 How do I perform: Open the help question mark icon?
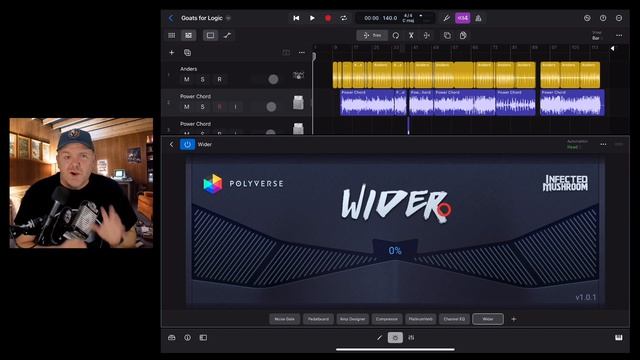pos(603,18)
